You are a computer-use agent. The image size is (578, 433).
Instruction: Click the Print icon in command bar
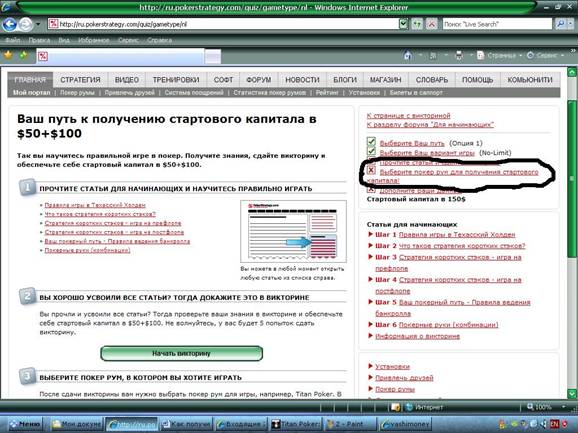(x=459, y=56)
